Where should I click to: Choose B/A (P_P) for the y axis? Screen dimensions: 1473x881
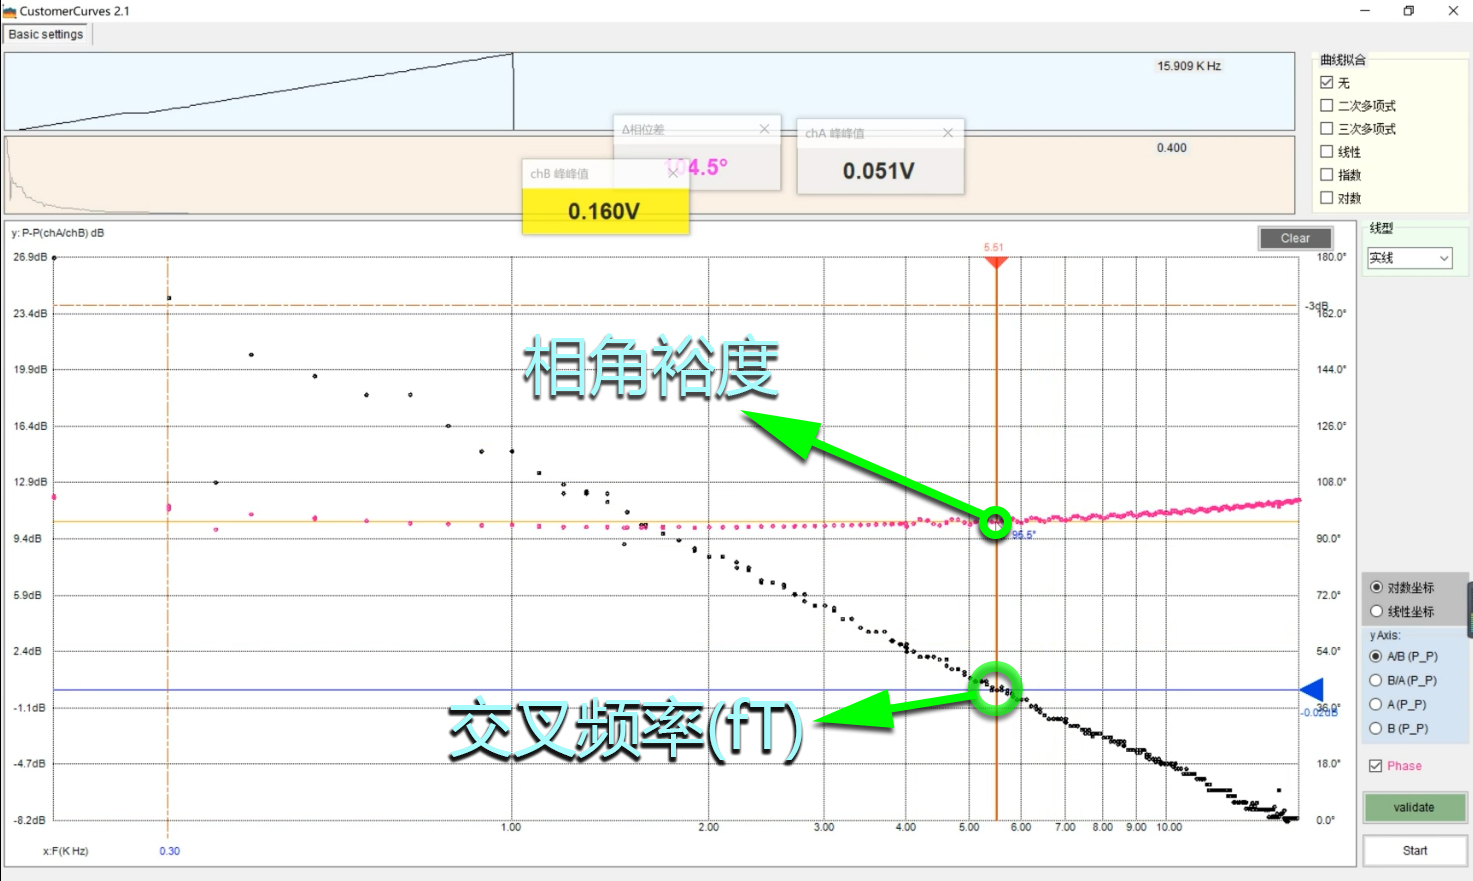click(1376, 680)
